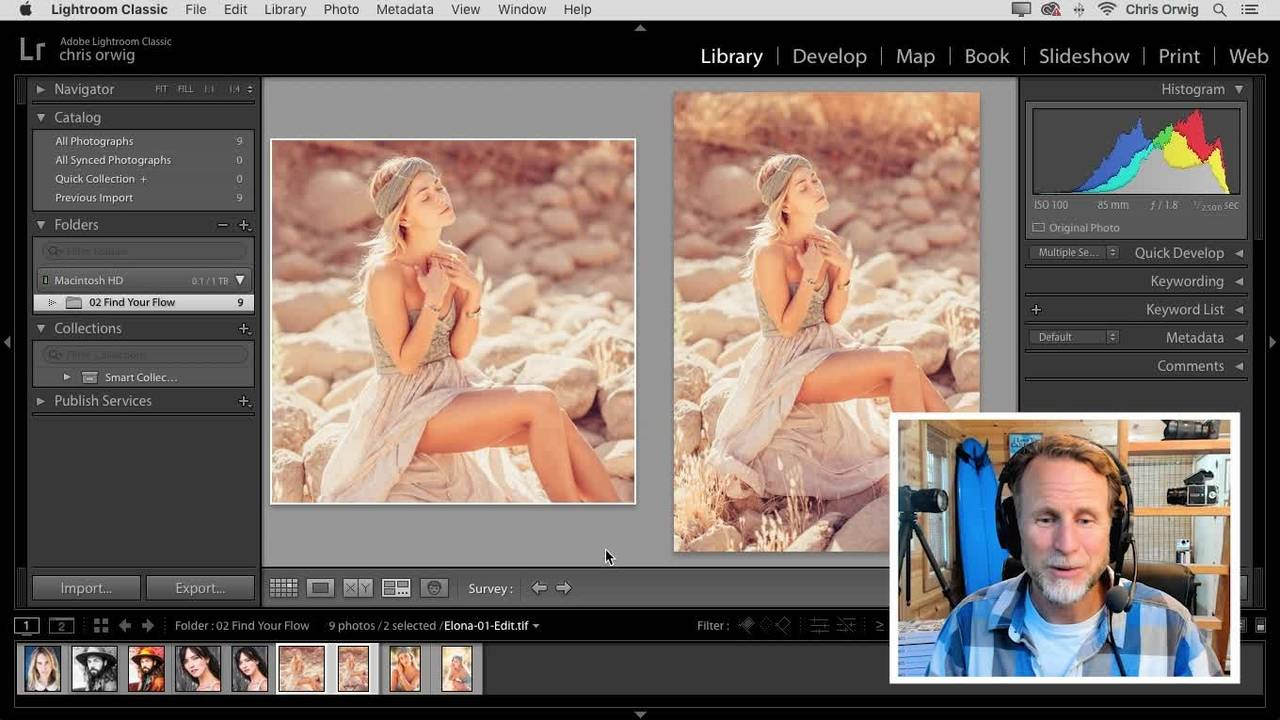Switch to Grid view in toolbar
Image resolution: width=1280 pixels, height=720 pixels.
tap(284, 588)
